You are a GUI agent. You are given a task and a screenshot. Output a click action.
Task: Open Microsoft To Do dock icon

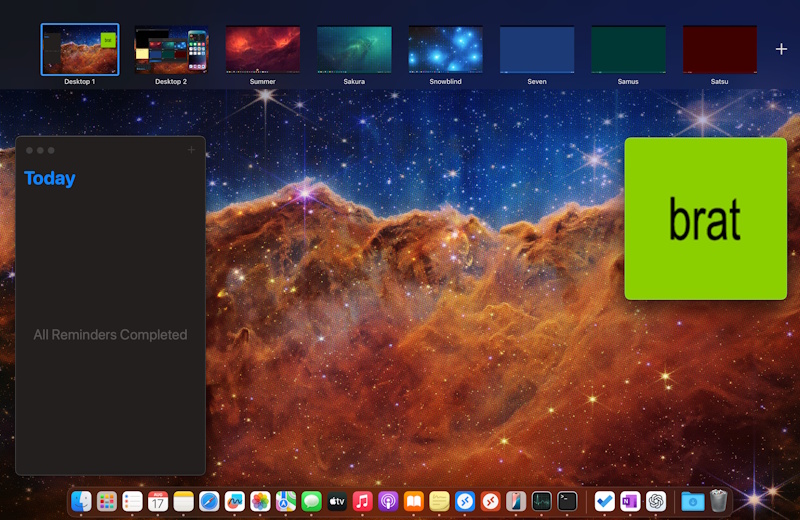[x=605, y=502]
